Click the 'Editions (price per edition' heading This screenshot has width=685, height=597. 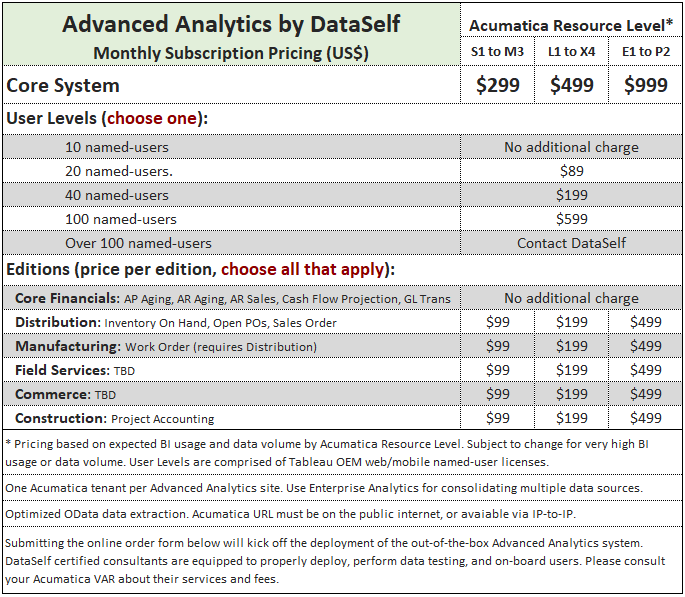(200, 269)
